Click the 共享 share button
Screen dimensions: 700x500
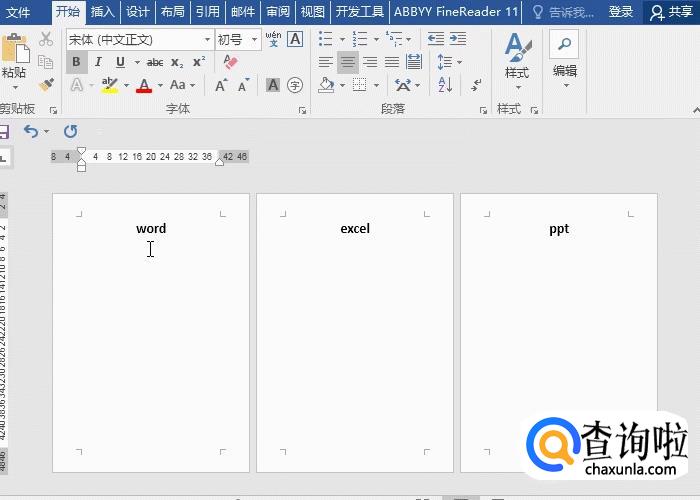(x=672, y=12)
